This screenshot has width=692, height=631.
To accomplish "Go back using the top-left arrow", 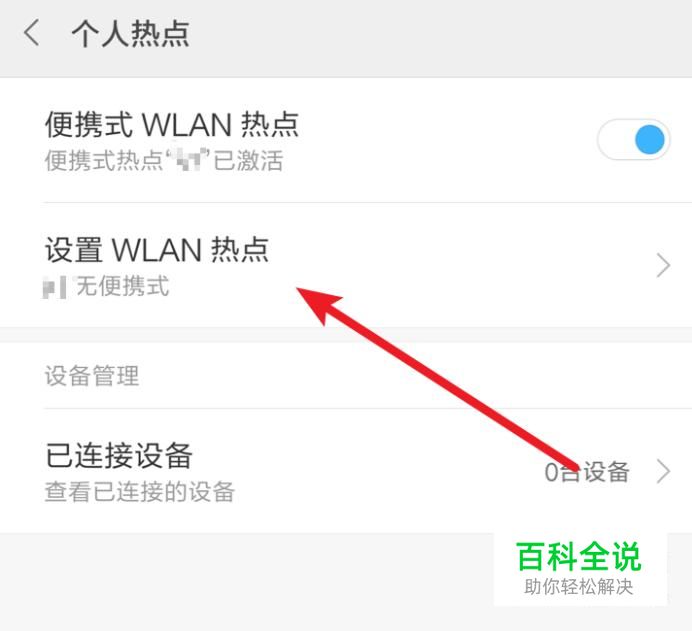I will [31, 32].
